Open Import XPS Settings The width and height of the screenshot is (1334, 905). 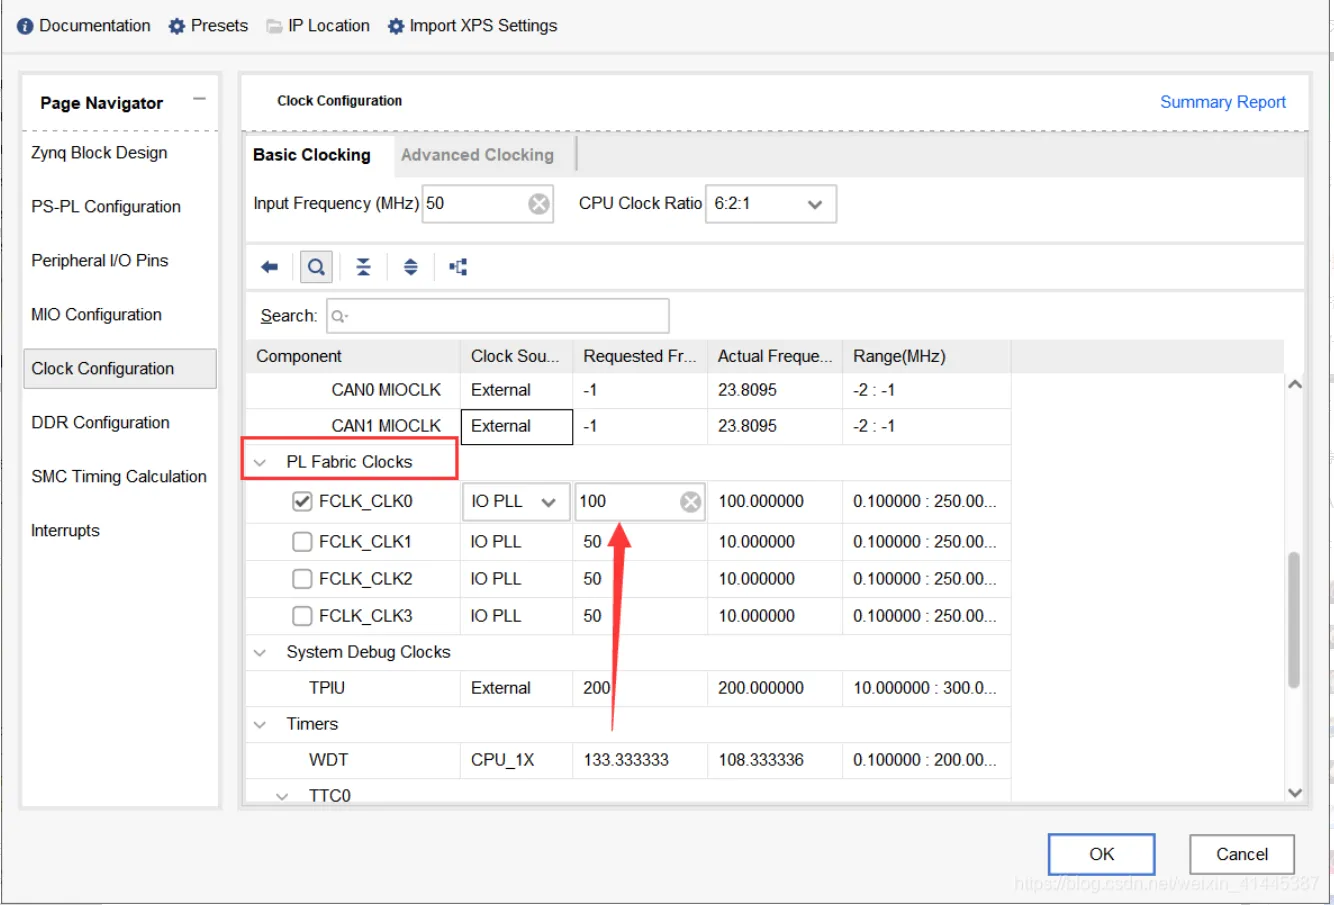[x=472, y=26]
